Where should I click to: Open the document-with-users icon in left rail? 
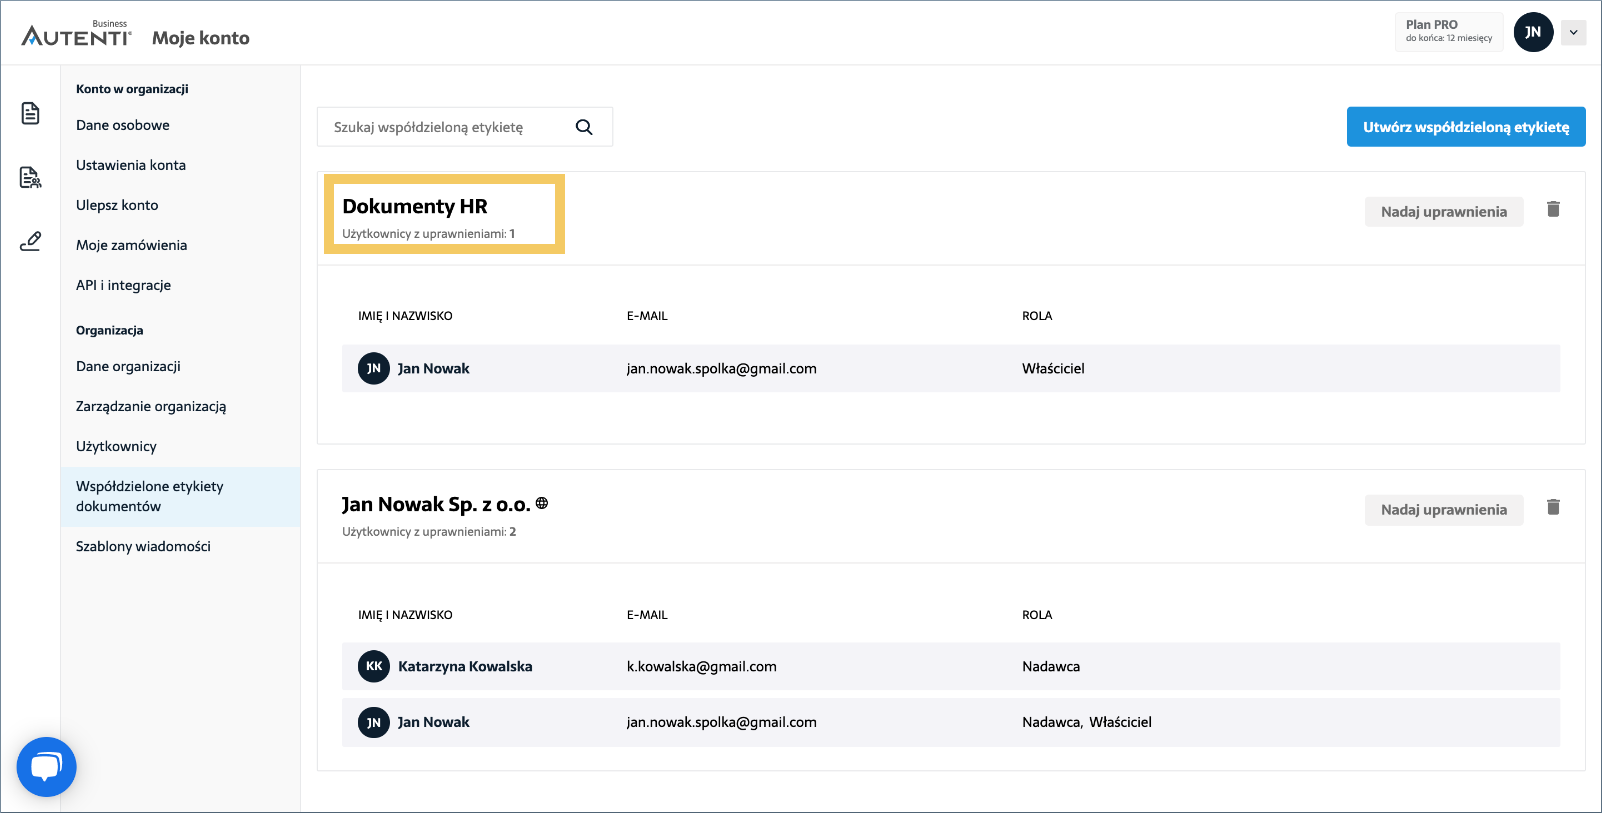pos(30,177)
